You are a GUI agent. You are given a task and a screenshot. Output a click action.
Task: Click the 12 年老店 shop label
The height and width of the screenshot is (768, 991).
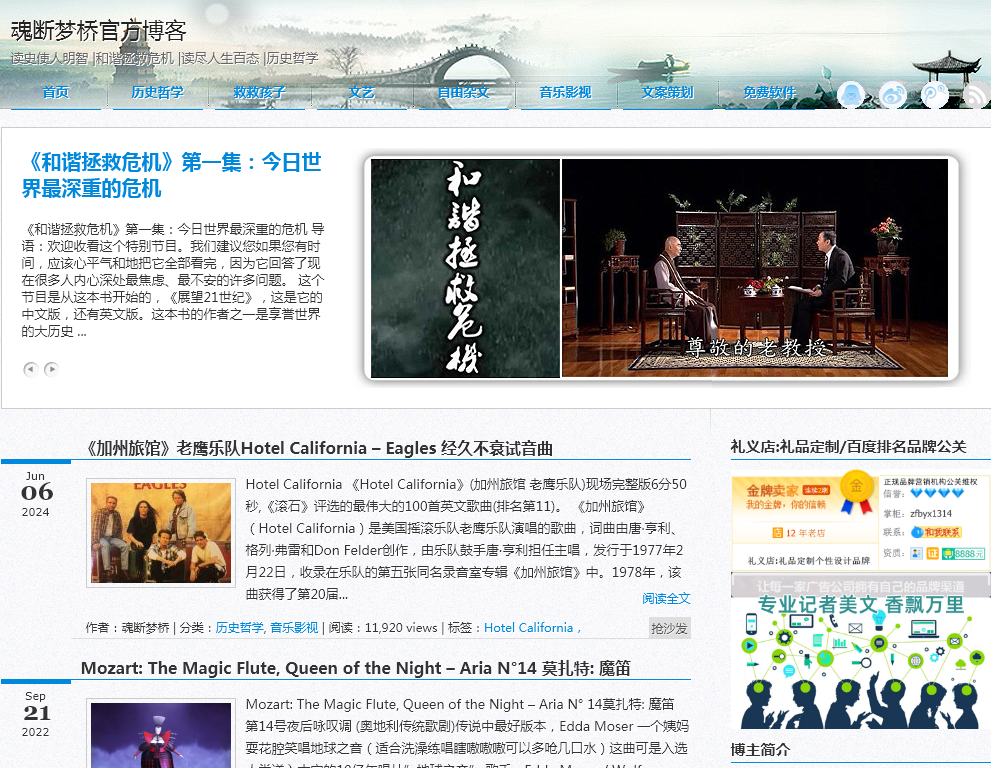pos(799,533)
